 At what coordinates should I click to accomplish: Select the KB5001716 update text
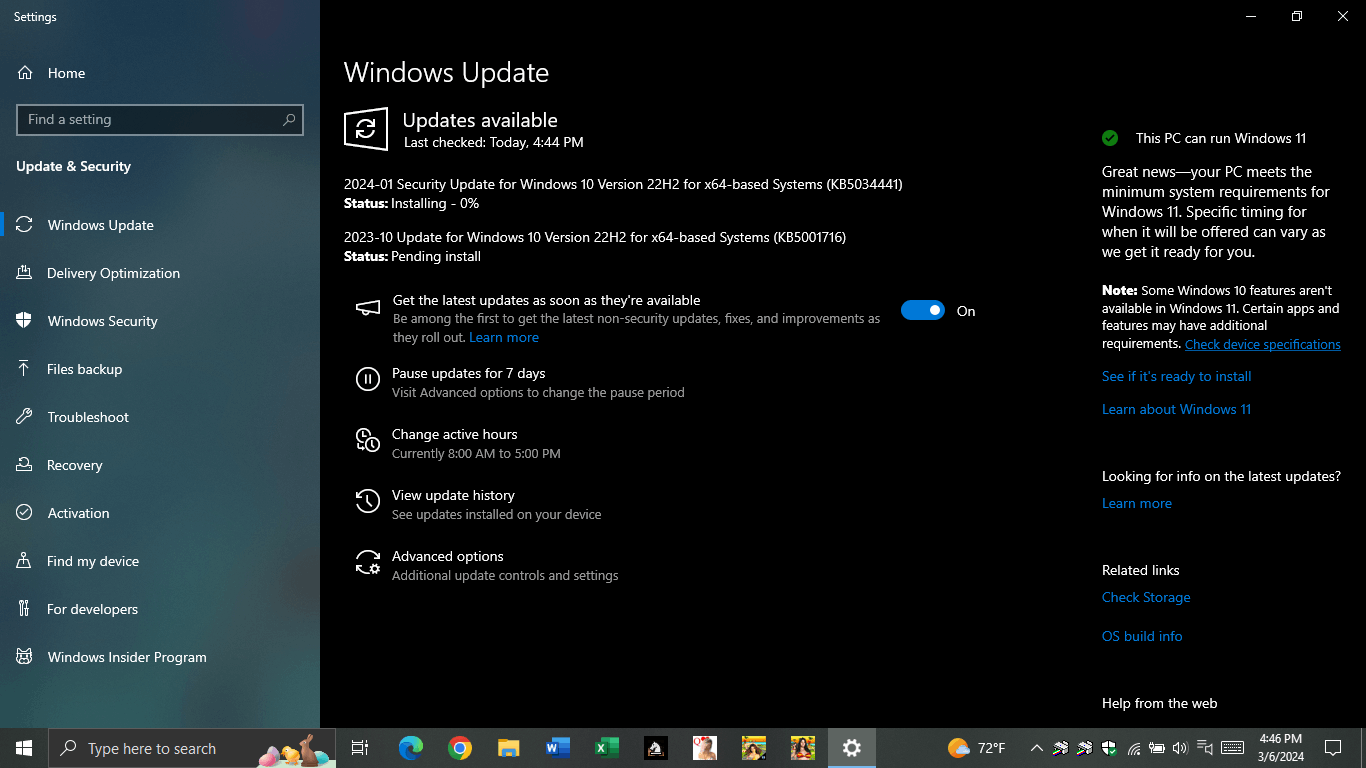(x=595, y=237)
